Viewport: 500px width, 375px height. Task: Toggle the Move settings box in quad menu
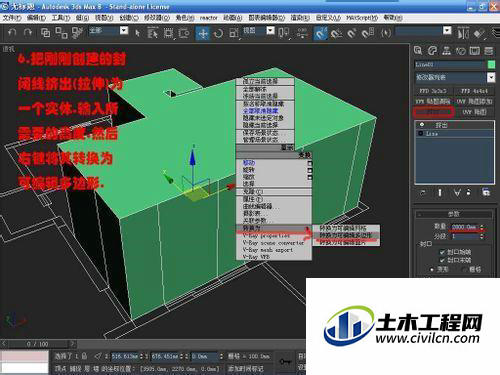(x=310, y=163)
